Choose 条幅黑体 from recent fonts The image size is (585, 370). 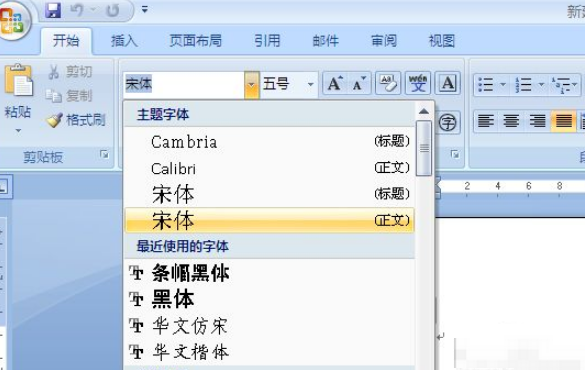tap(269, 273)
